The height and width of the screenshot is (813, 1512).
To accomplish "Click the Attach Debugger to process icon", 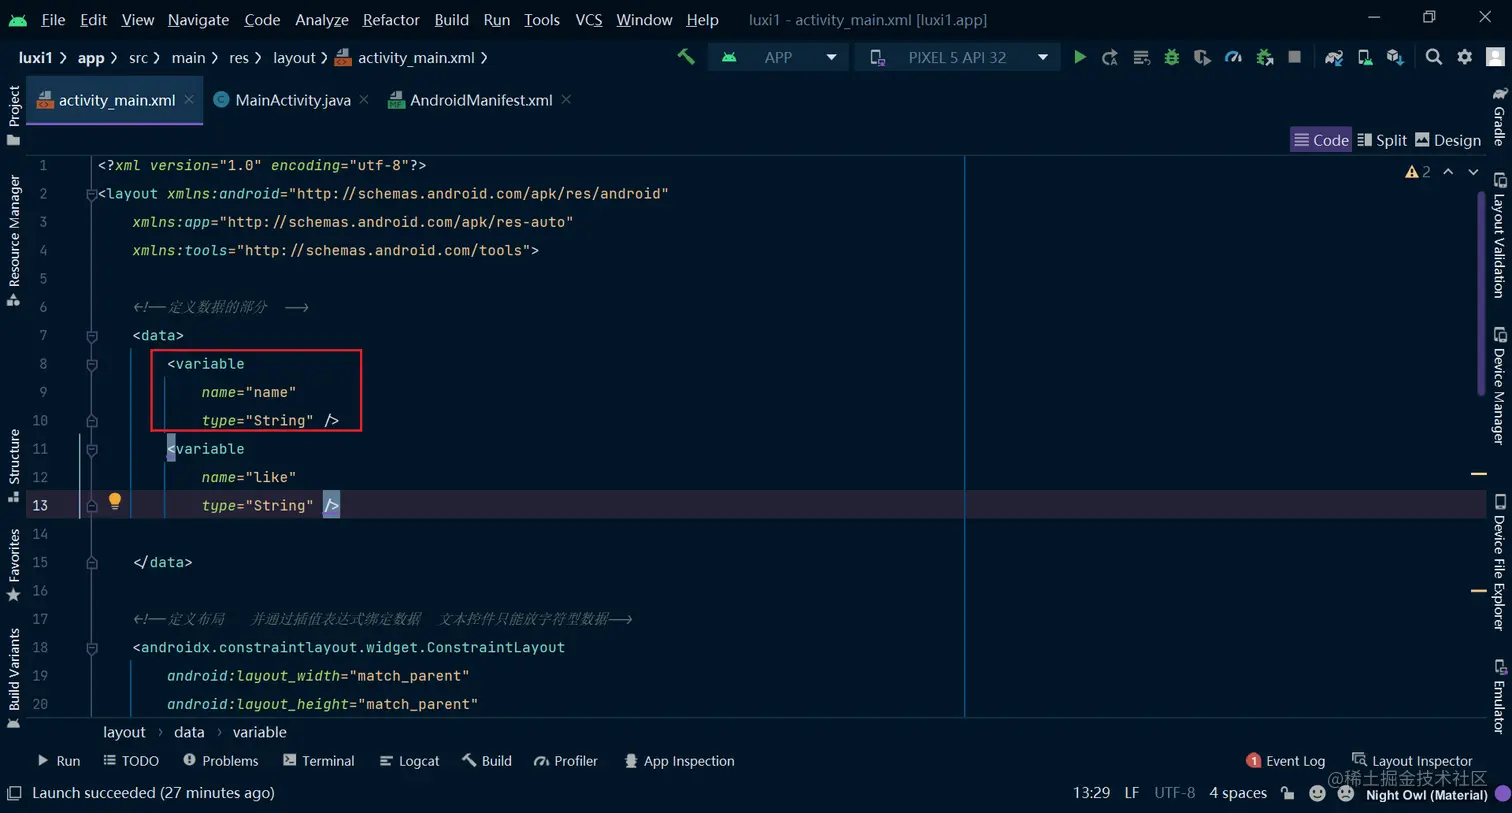I will (1265, 57).
